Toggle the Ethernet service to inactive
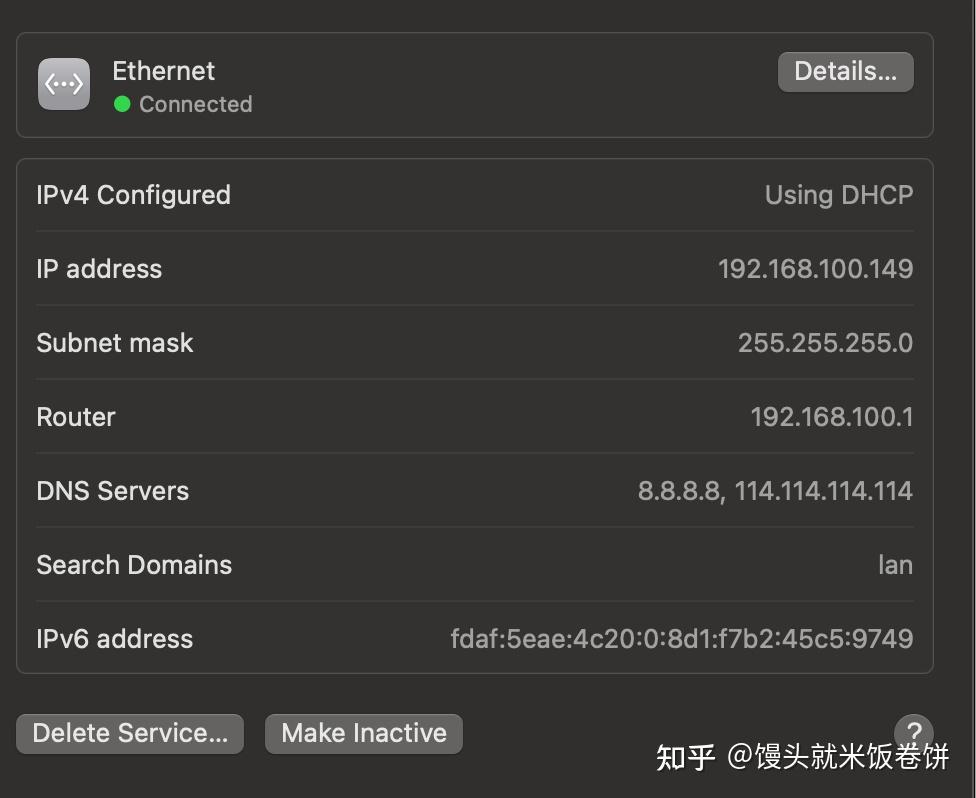Viewport: 976px width, 798px height. point(363,733)
